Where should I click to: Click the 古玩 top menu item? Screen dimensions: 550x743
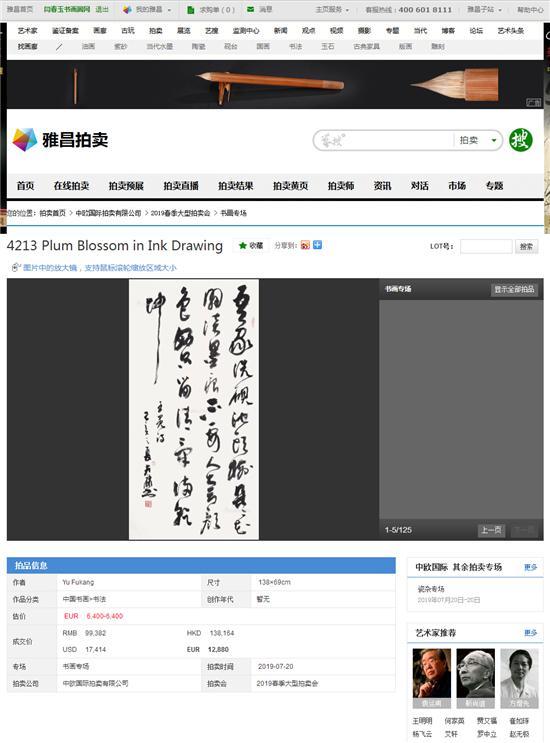coord(128,30)
